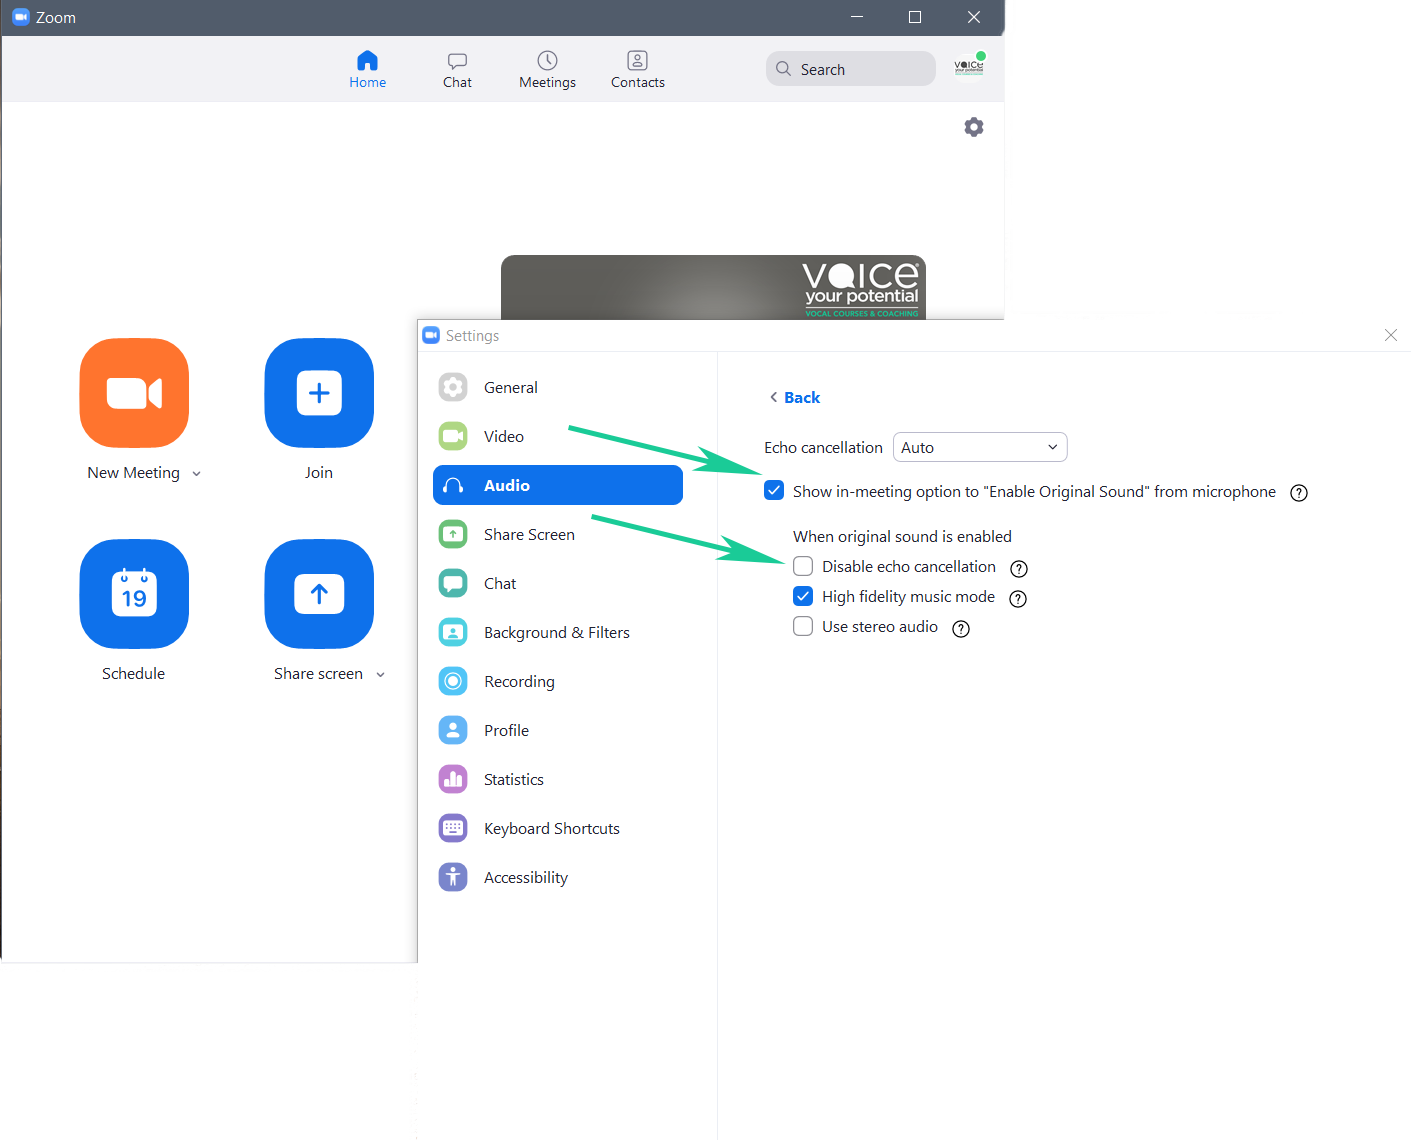The image size is (1411, 1140).
Task: Click the Accessibility settings icon
Action: click(453, 877)
